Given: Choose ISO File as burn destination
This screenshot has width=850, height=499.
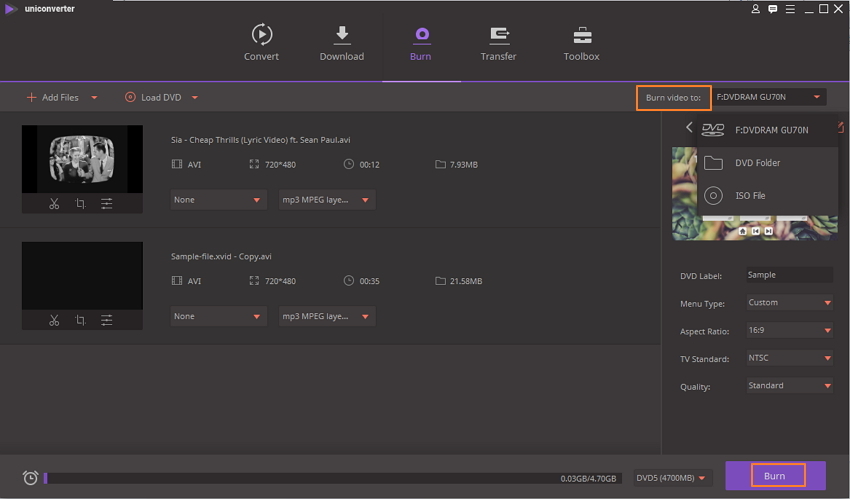Looking at the screenshot, I should pyautogui.click(x=767, y=196).
